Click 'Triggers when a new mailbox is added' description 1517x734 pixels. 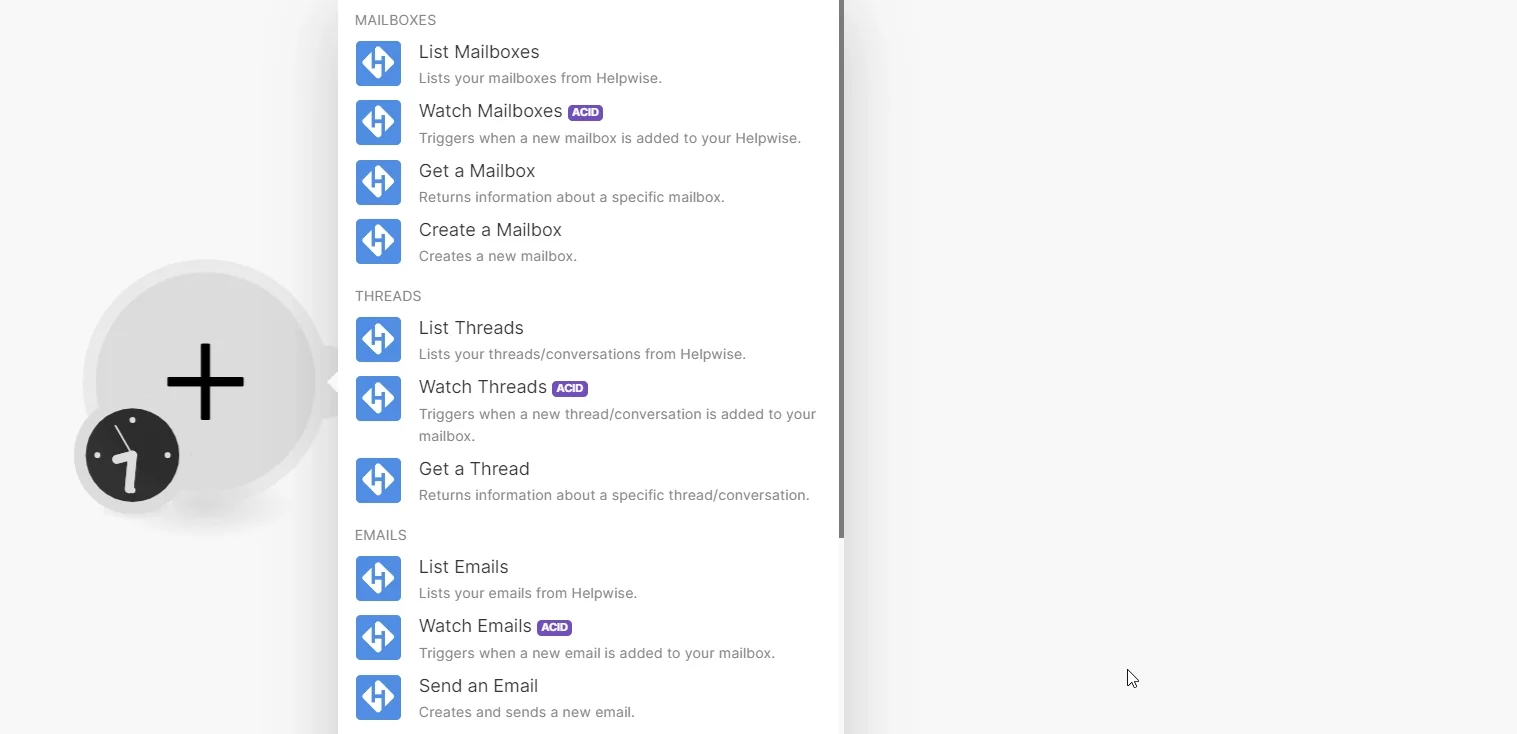click(x=610, y=138)
